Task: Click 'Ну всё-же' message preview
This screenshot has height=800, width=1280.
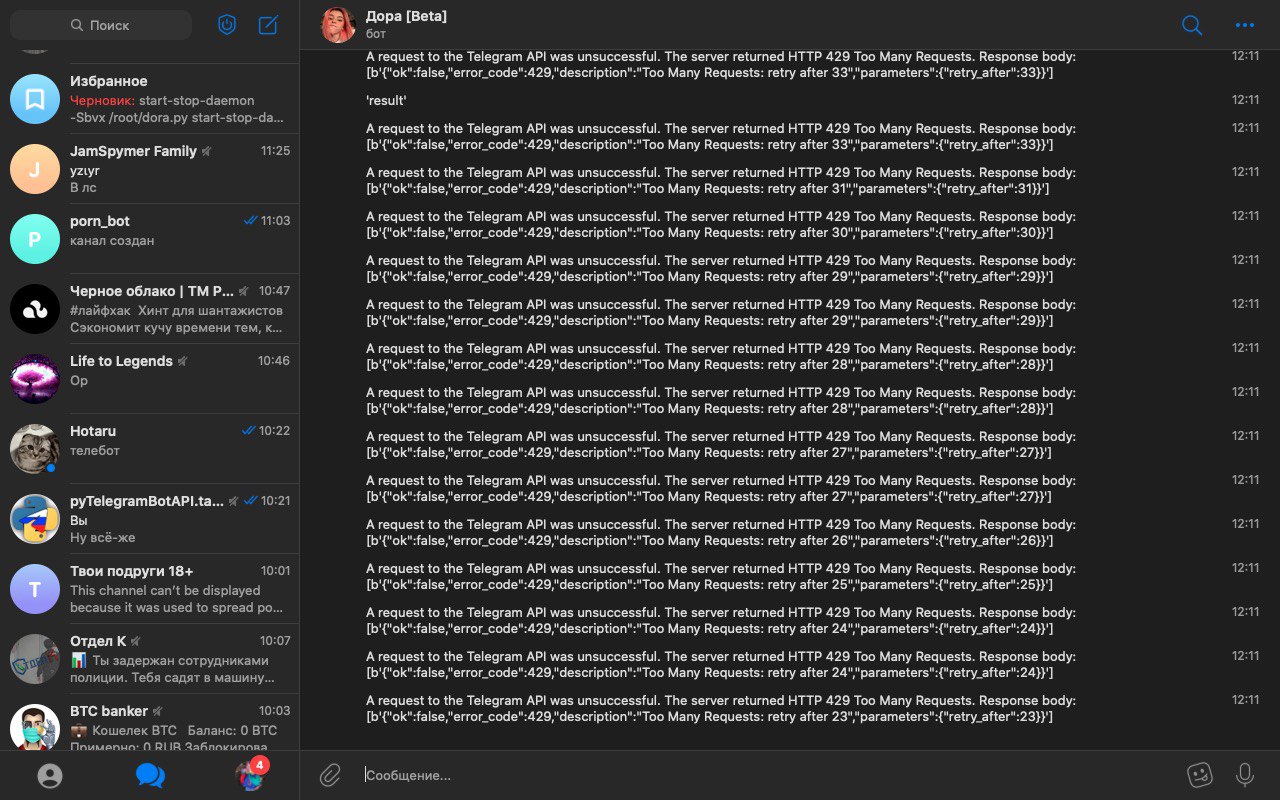Action: [x=102, y=538]
